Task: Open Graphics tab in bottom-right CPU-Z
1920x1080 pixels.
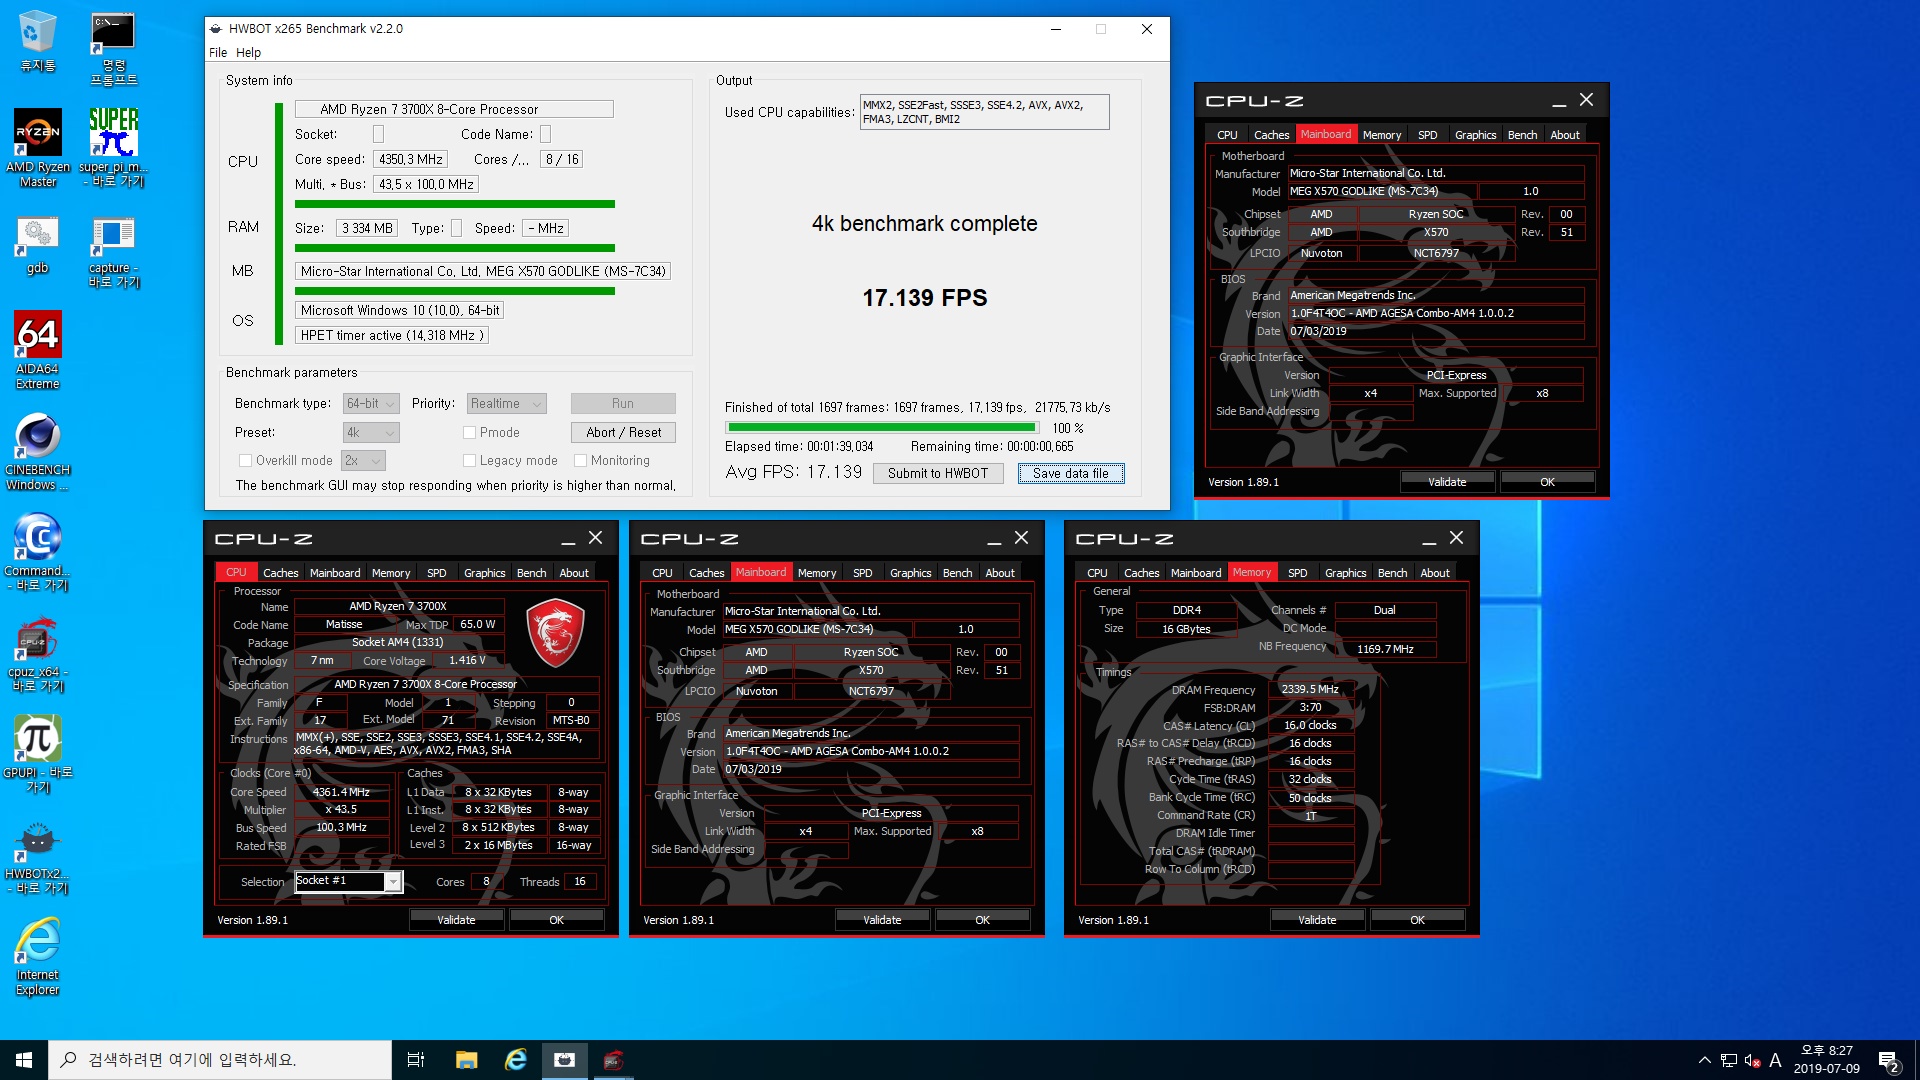Action: (x=1345, y=573)
